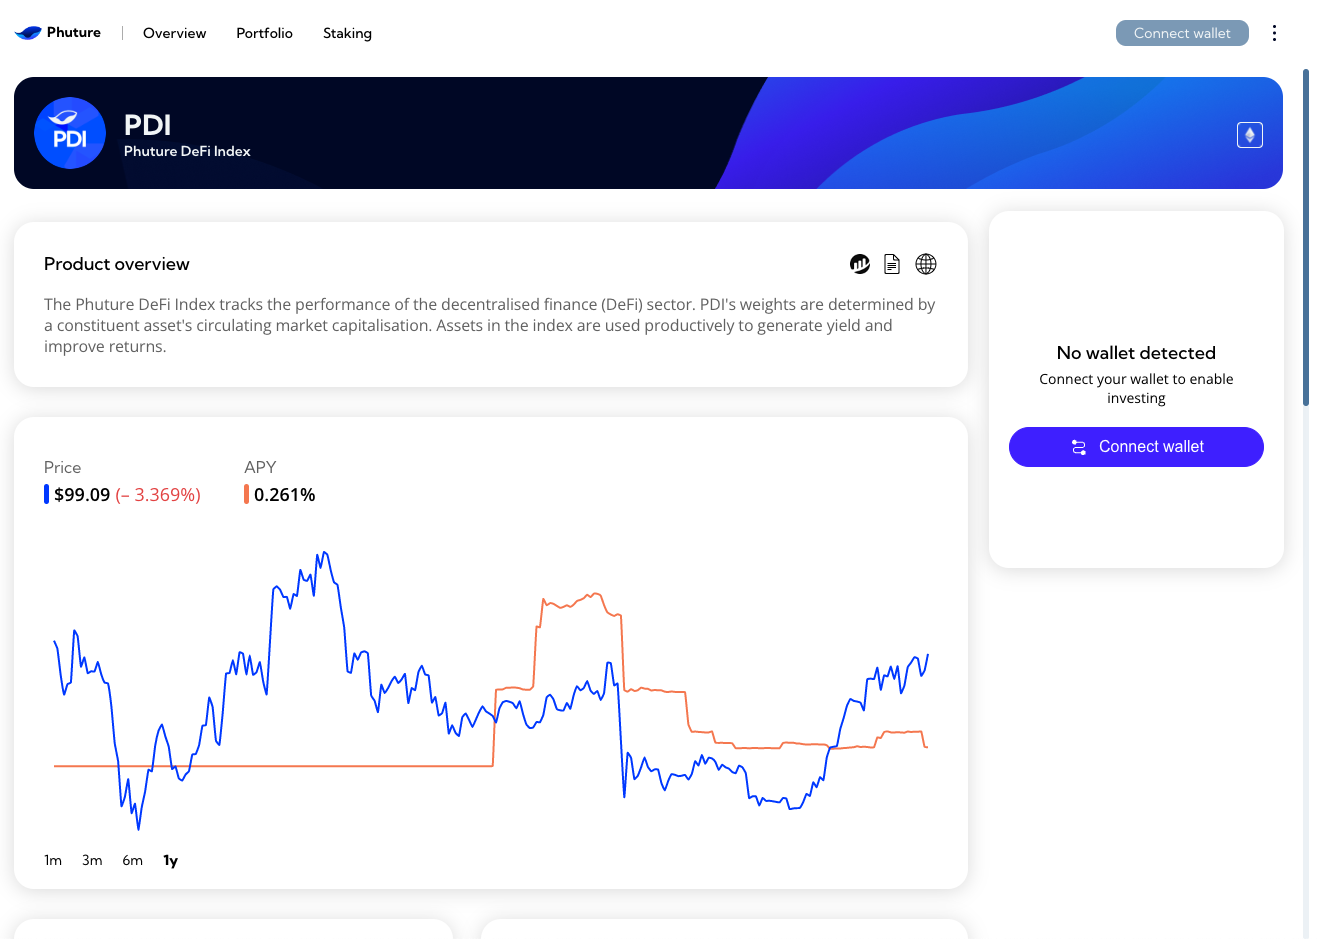Open the three-dot more options menu
This screenshot has height=939, width=1322.
[x=1274, y=33]
